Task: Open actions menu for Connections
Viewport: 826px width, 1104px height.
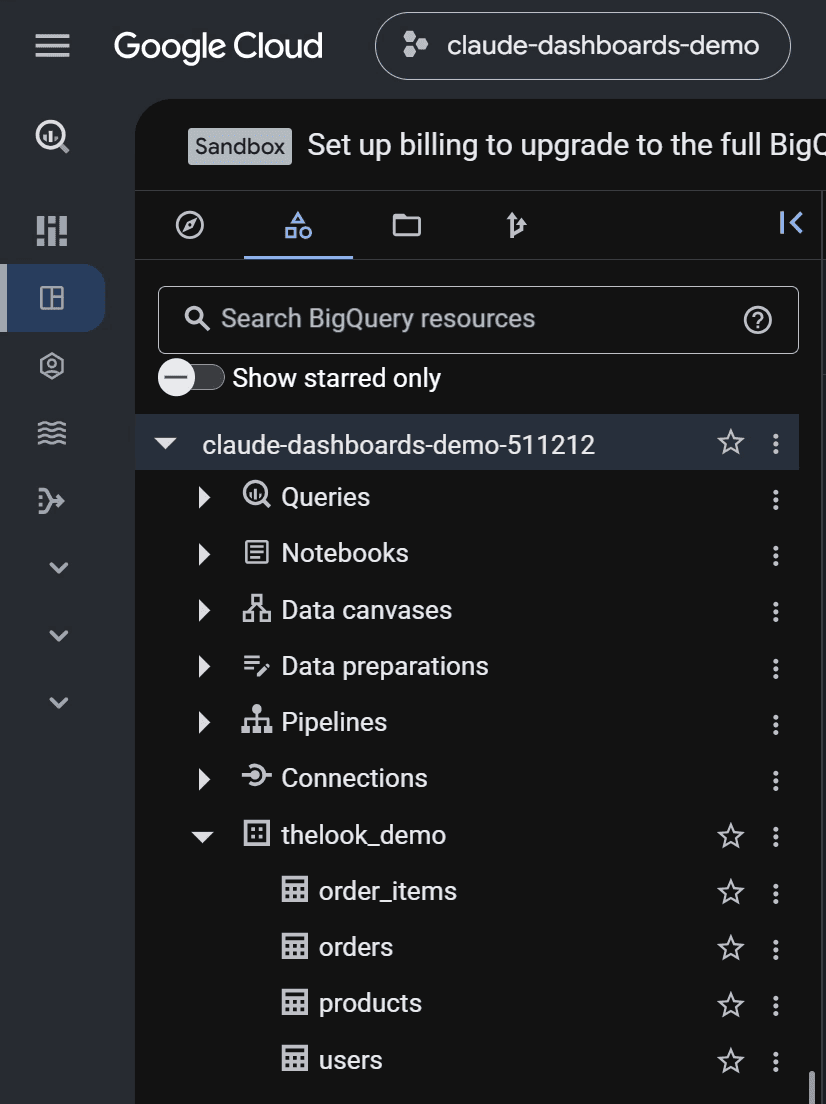Action: pos(775,780)
